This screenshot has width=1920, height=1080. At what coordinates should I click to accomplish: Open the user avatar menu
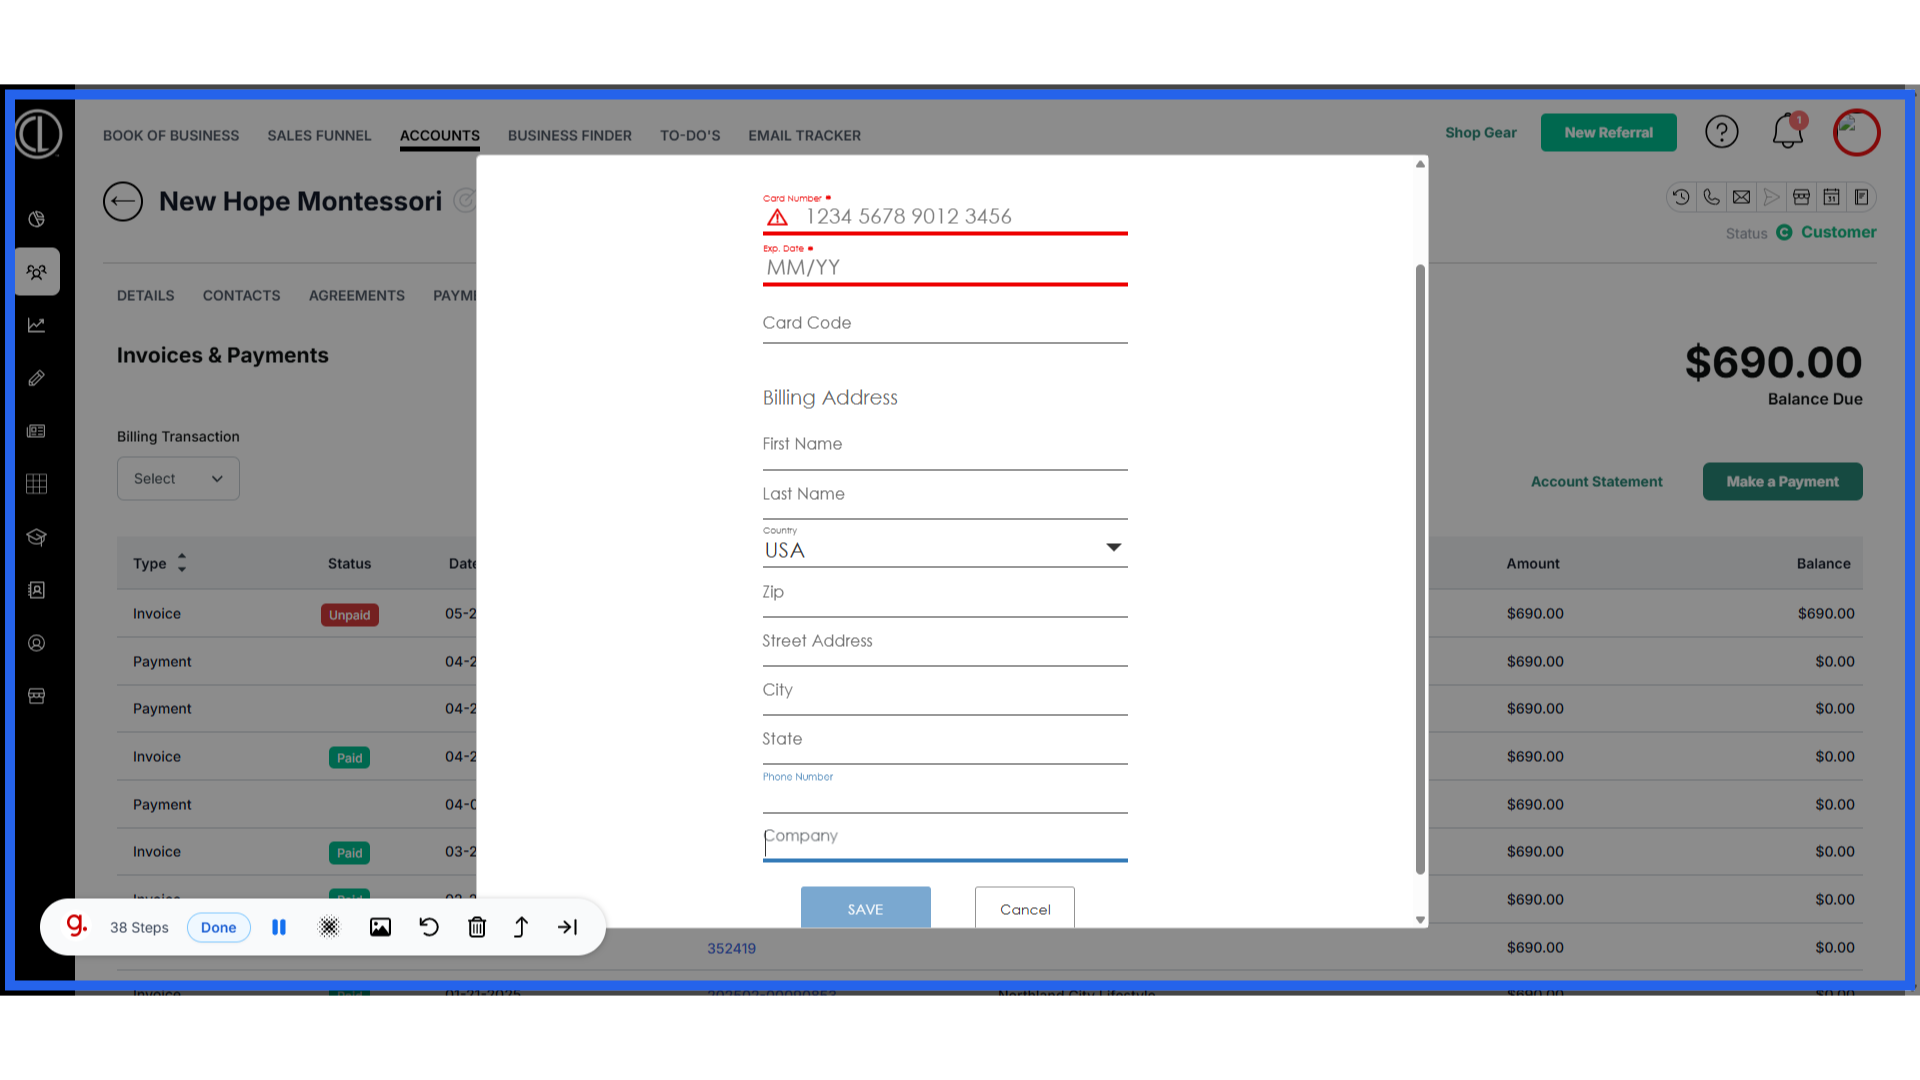[x=1857, y=132]
